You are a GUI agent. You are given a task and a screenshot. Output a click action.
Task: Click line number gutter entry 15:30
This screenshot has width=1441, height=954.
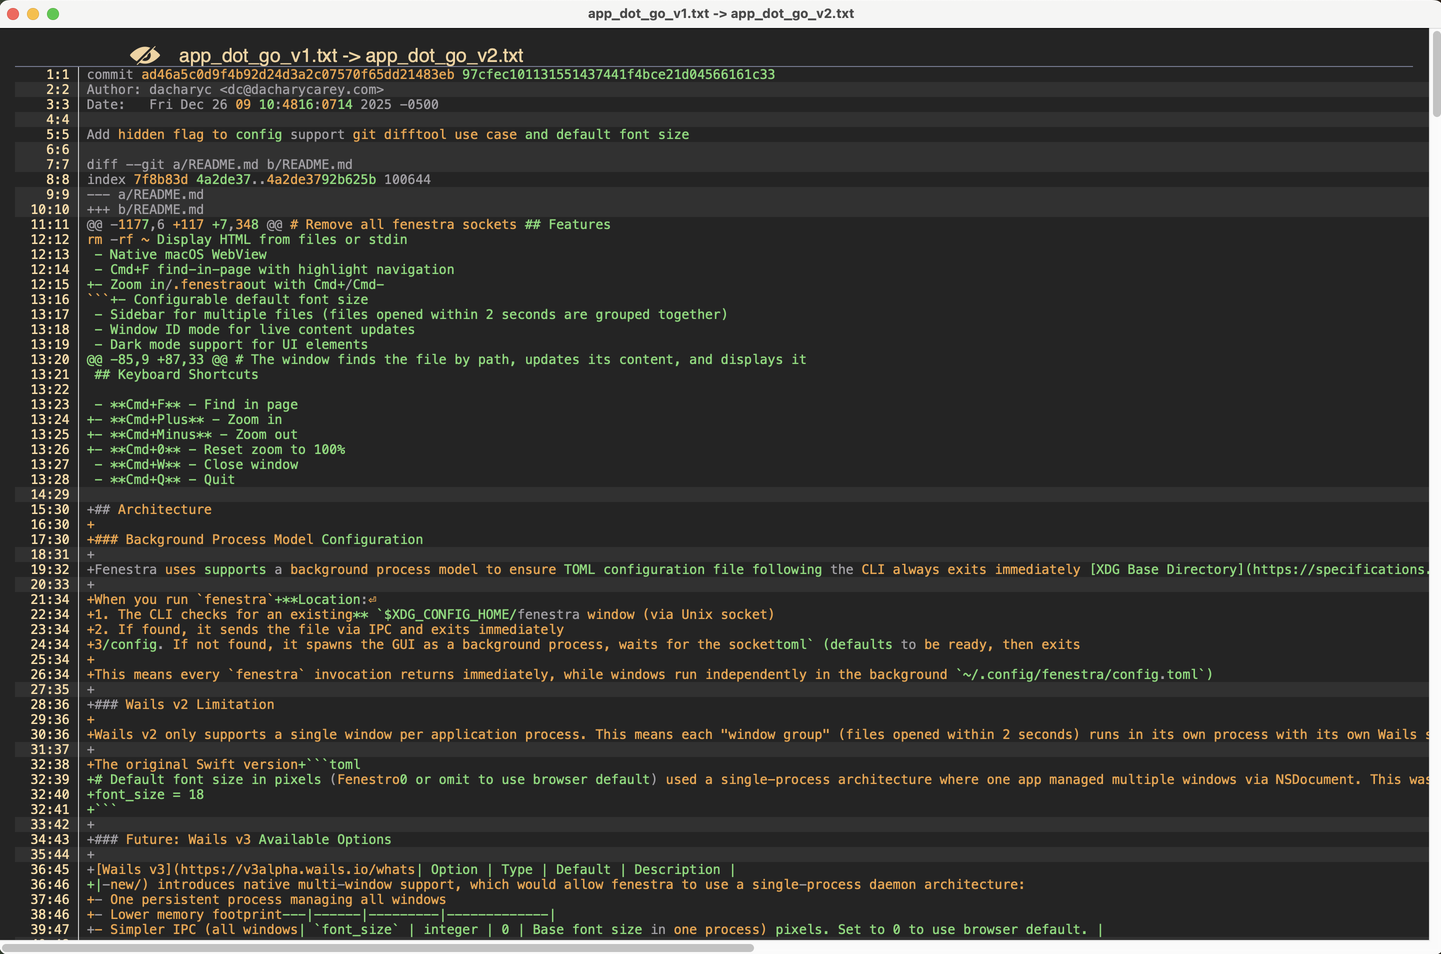51,509
